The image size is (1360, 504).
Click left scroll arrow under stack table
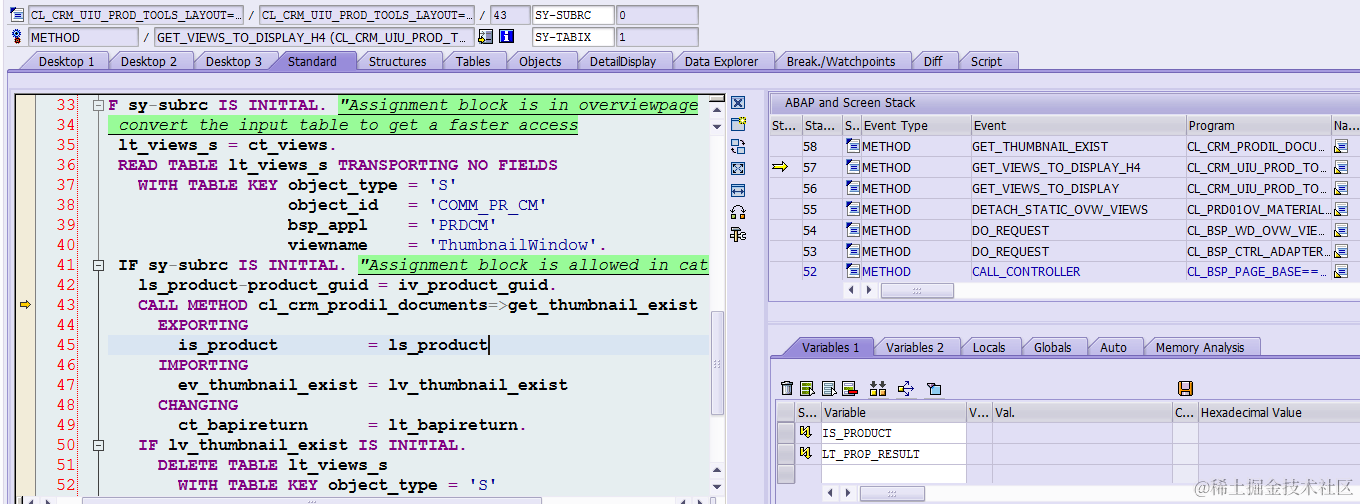tap(852, 291)
